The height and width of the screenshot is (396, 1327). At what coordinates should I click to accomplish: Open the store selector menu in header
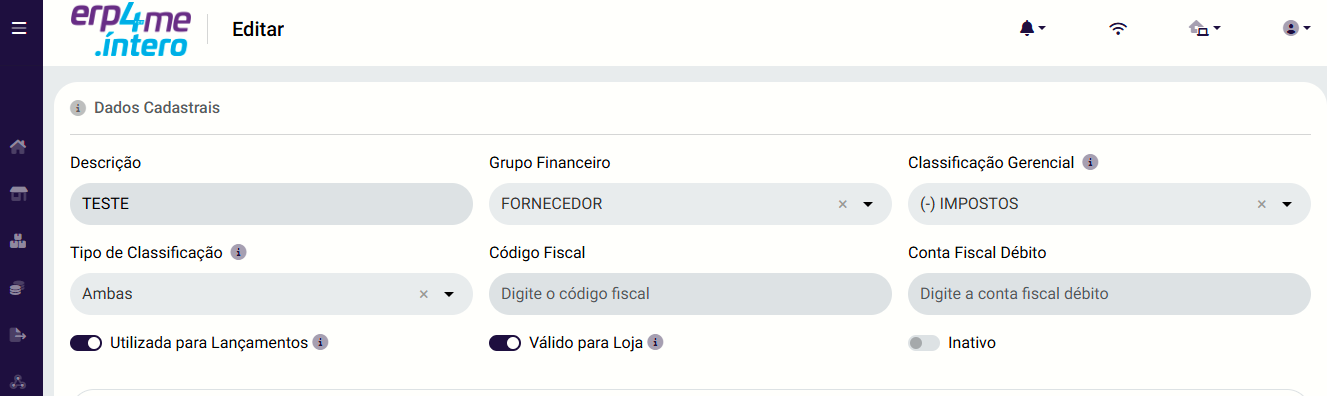point(1204,29)
